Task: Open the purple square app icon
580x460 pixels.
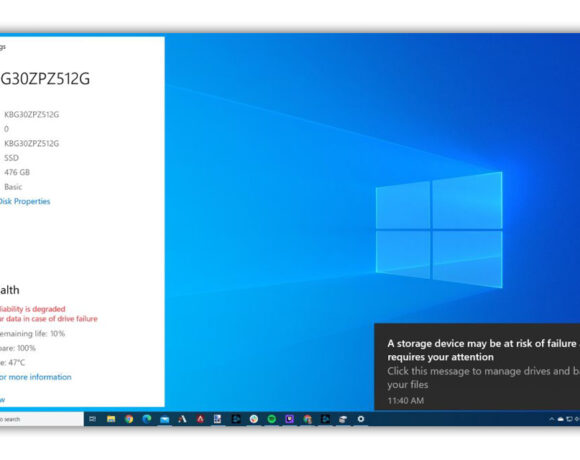Action: [x=290, y=419]
